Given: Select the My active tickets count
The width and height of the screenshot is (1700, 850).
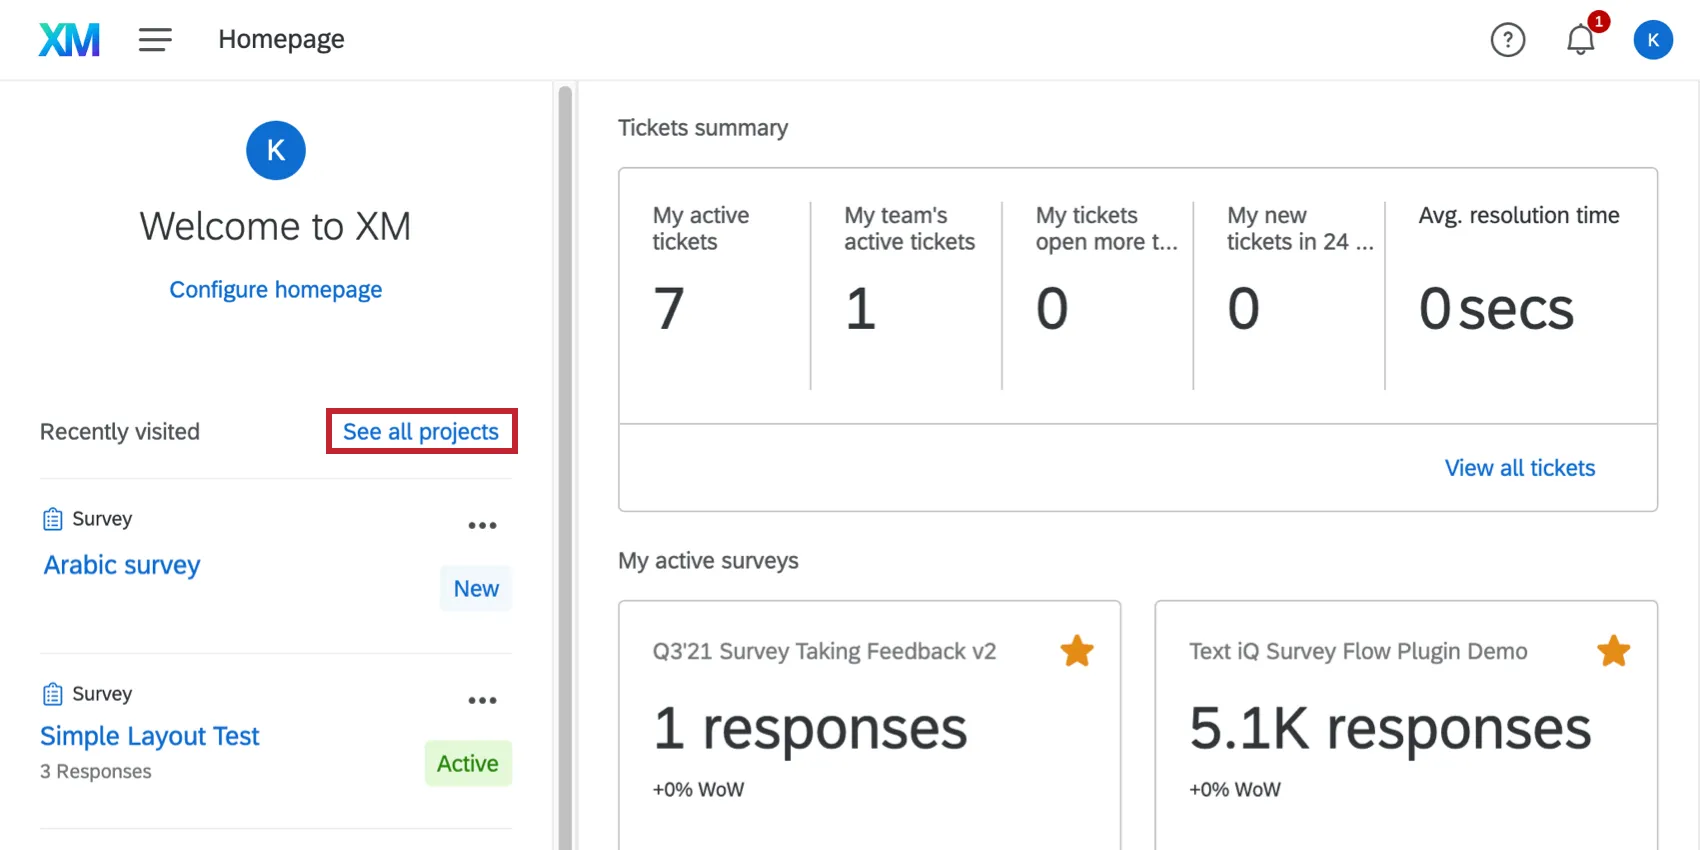Looking at the screenshot, I should click(x=669, y=308).
